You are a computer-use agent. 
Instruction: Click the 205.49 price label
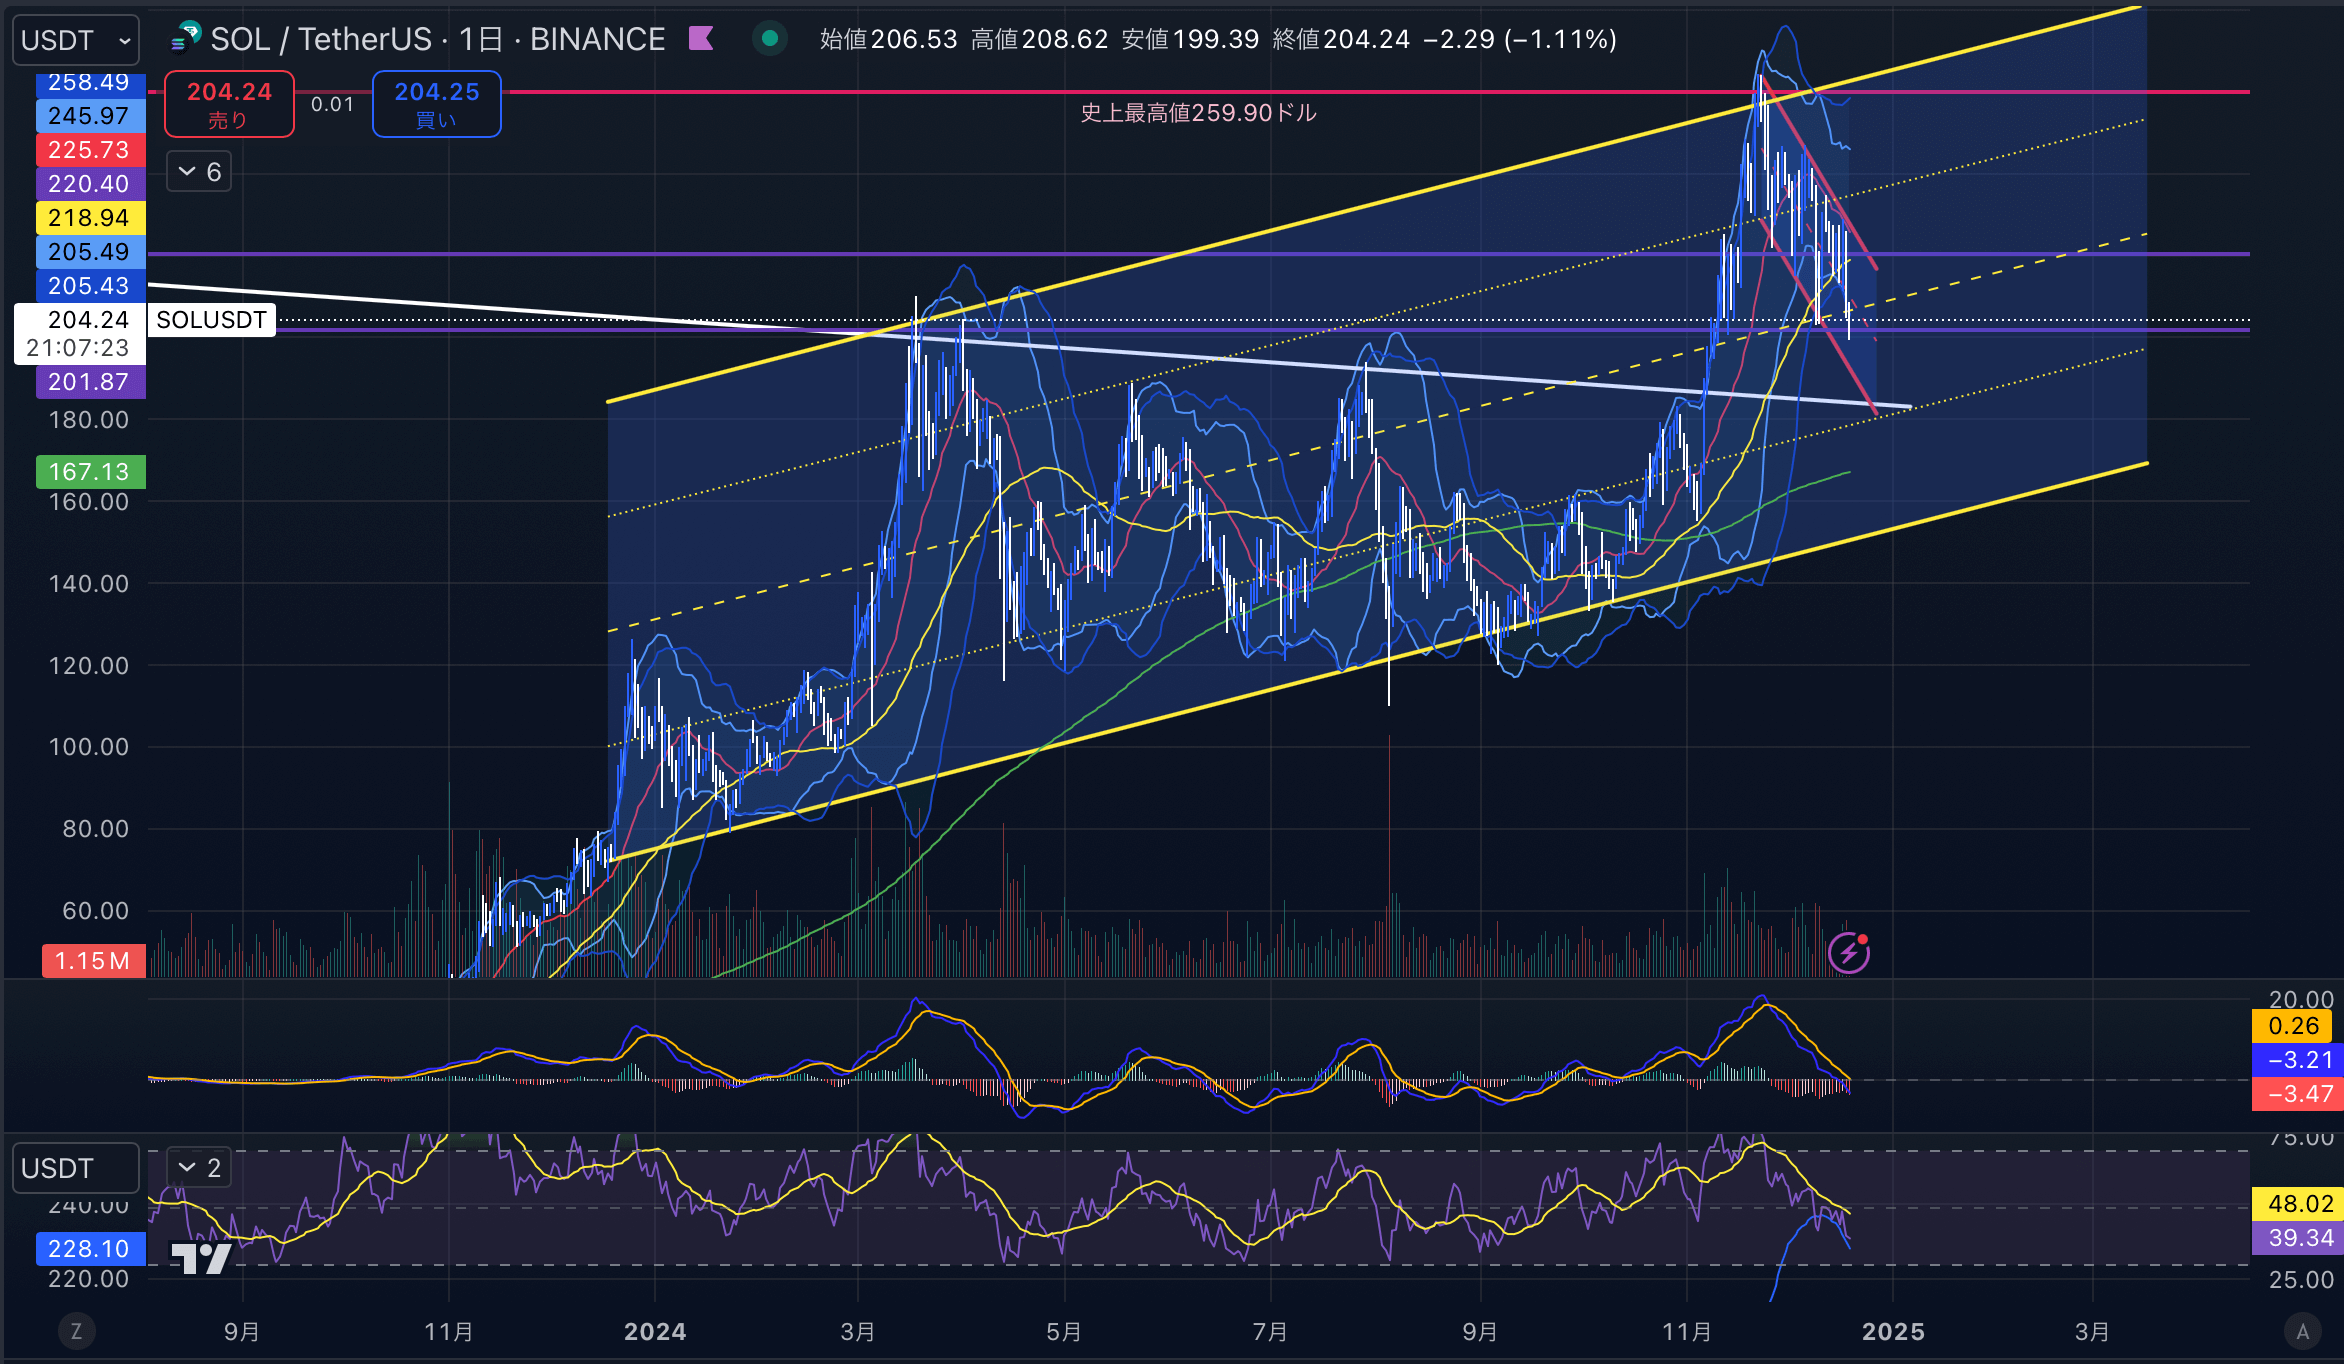coord(90,252)
